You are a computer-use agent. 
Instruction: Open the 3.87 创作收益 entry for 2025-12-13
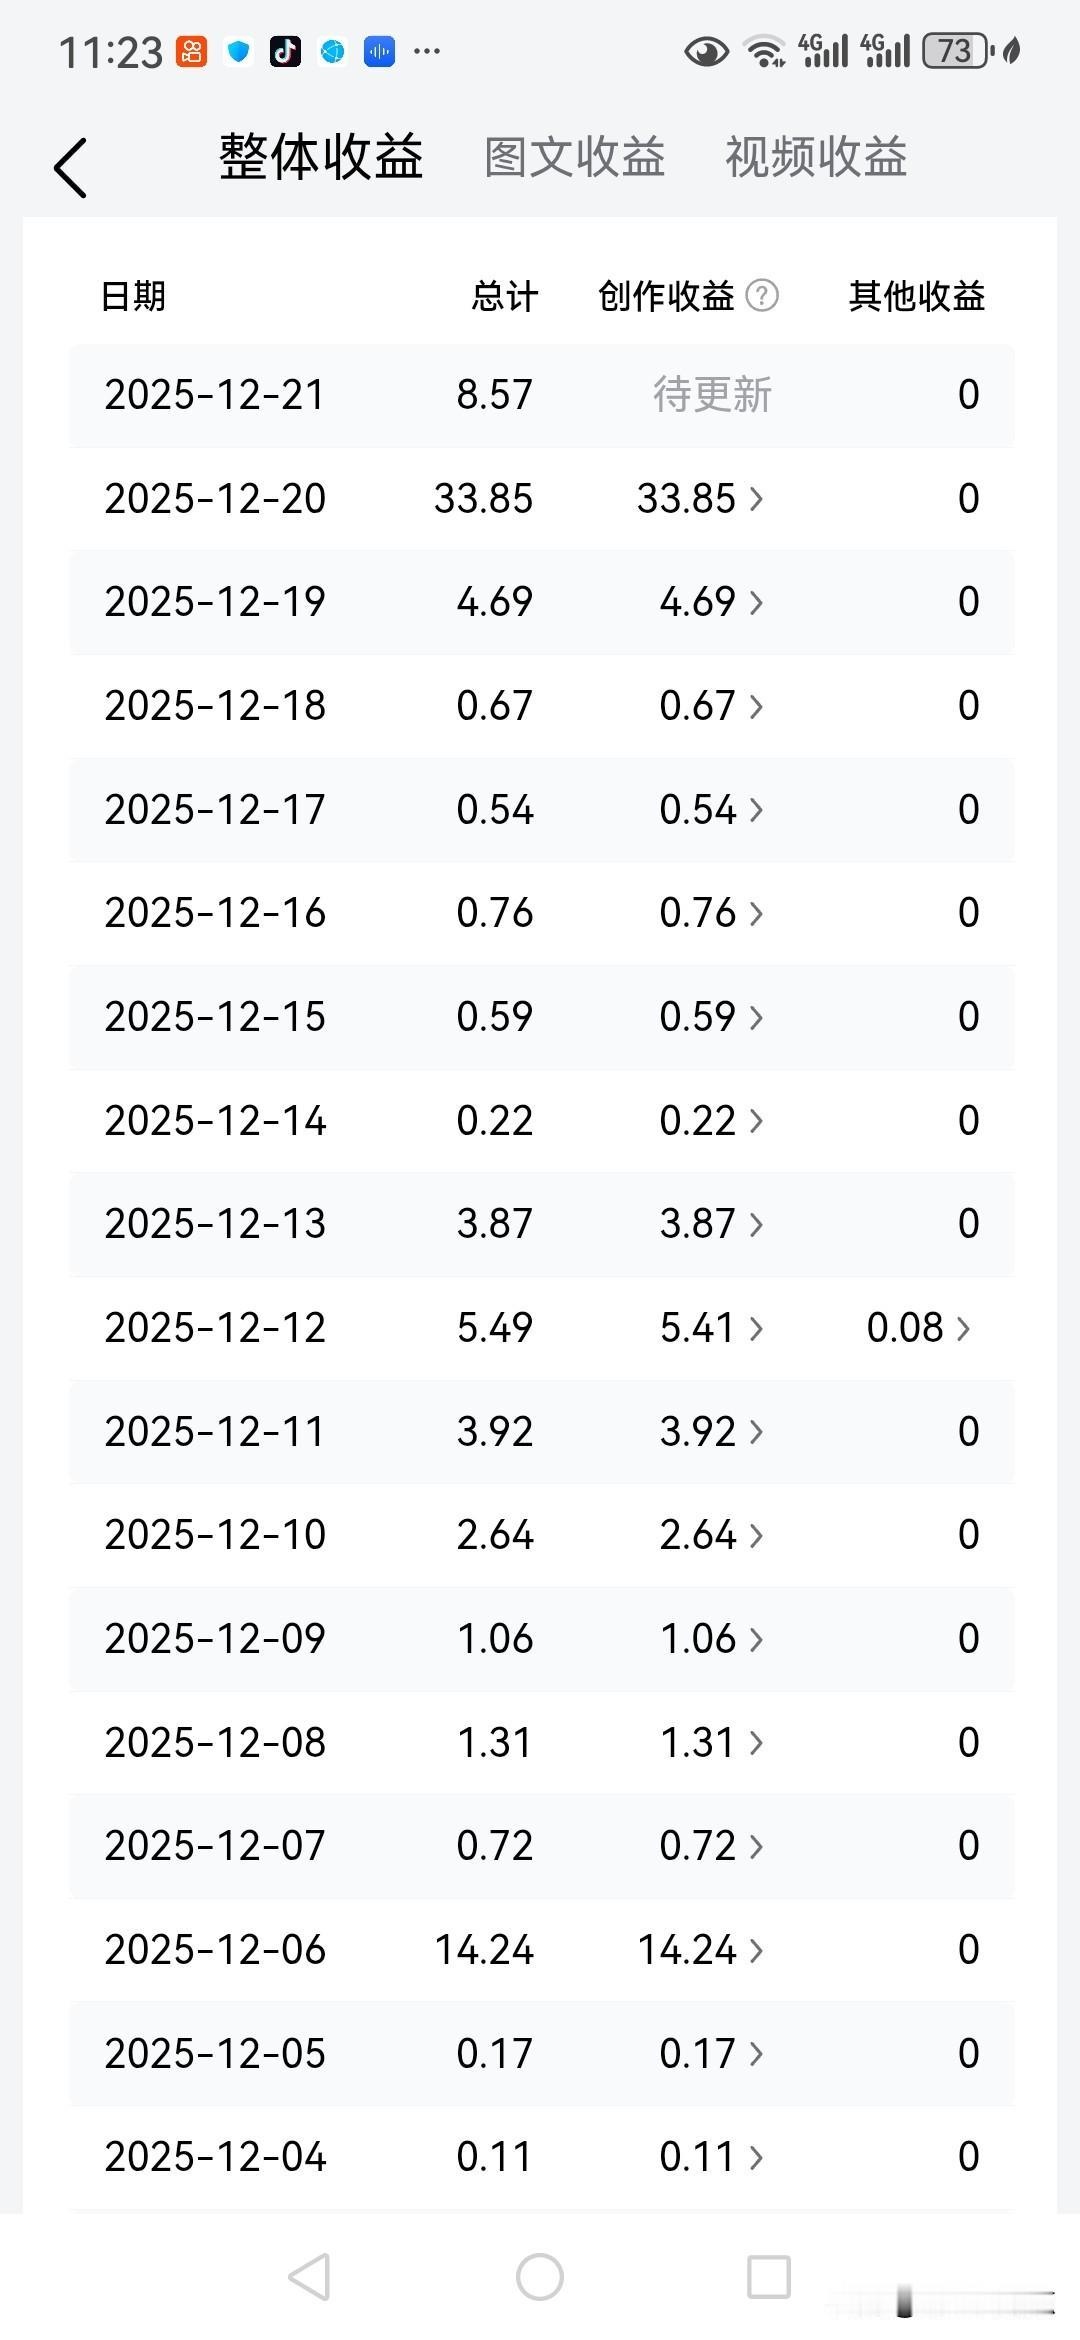pos(711,1224)
